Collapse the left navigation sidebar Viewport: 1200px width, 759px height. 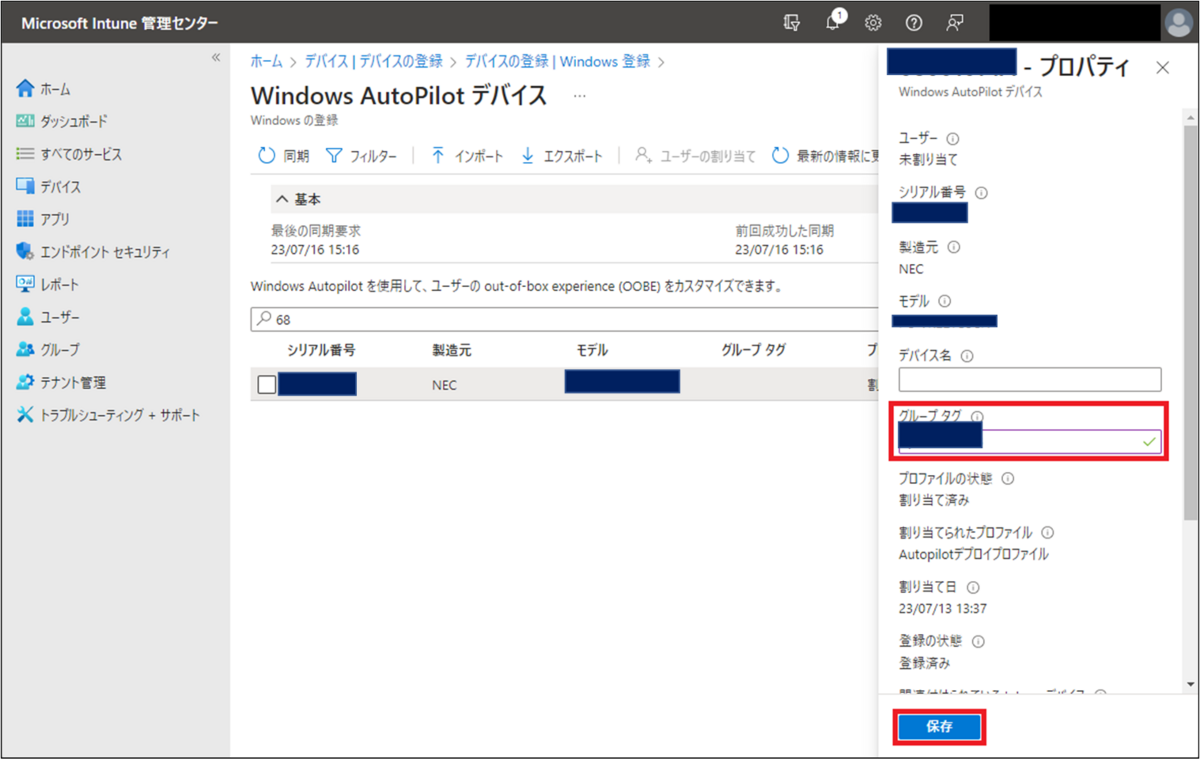216,58
